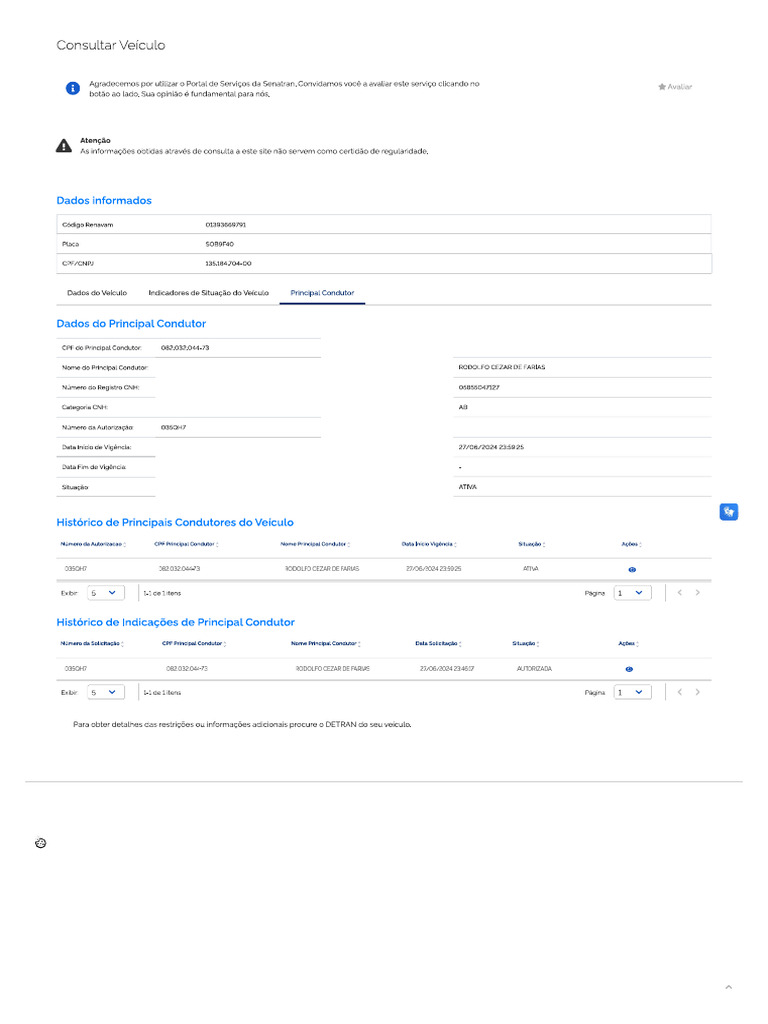Click the blue information icon
The height and width of the screenshot is (1024, 768).
[x=72, y=88]
